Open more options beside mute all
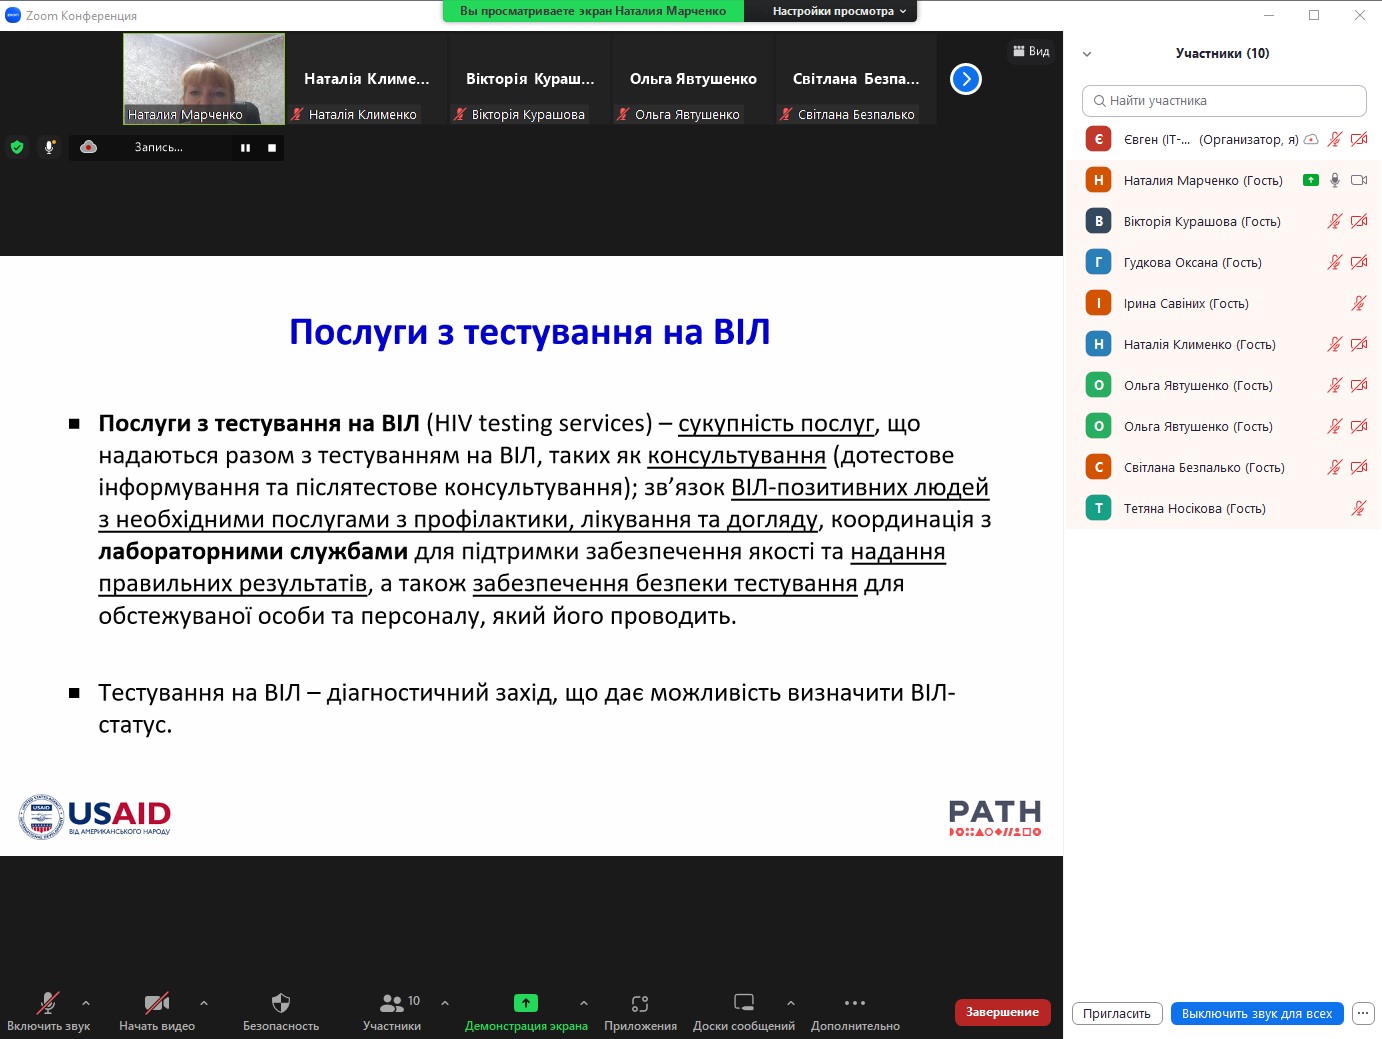 click(1363, 1013)
